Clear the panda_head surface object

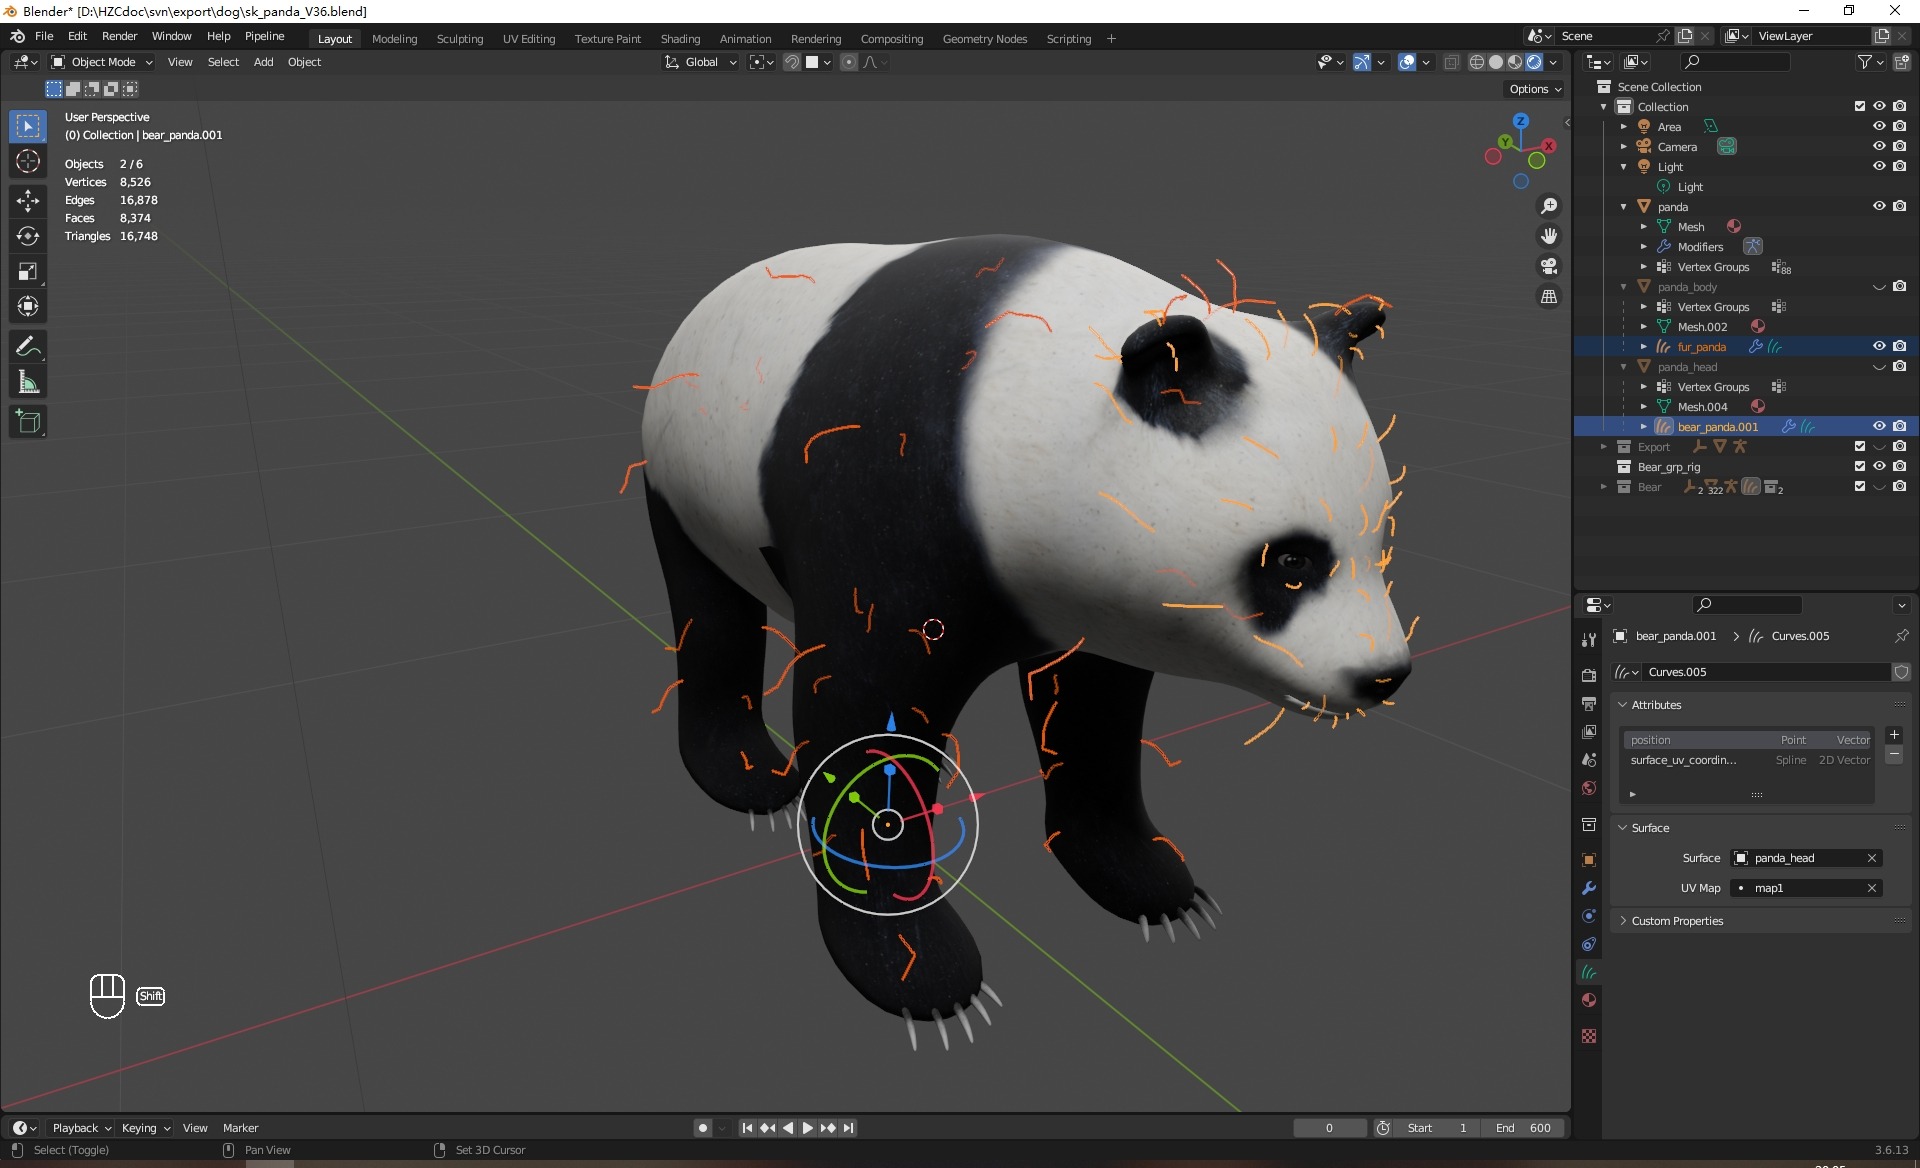pos(1872,858)
